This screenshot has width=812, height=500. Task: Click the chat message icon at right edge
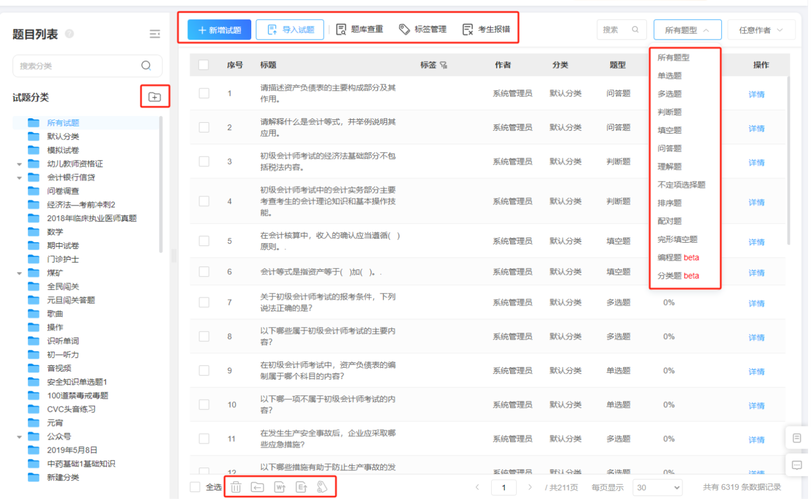tap(796, 464)
